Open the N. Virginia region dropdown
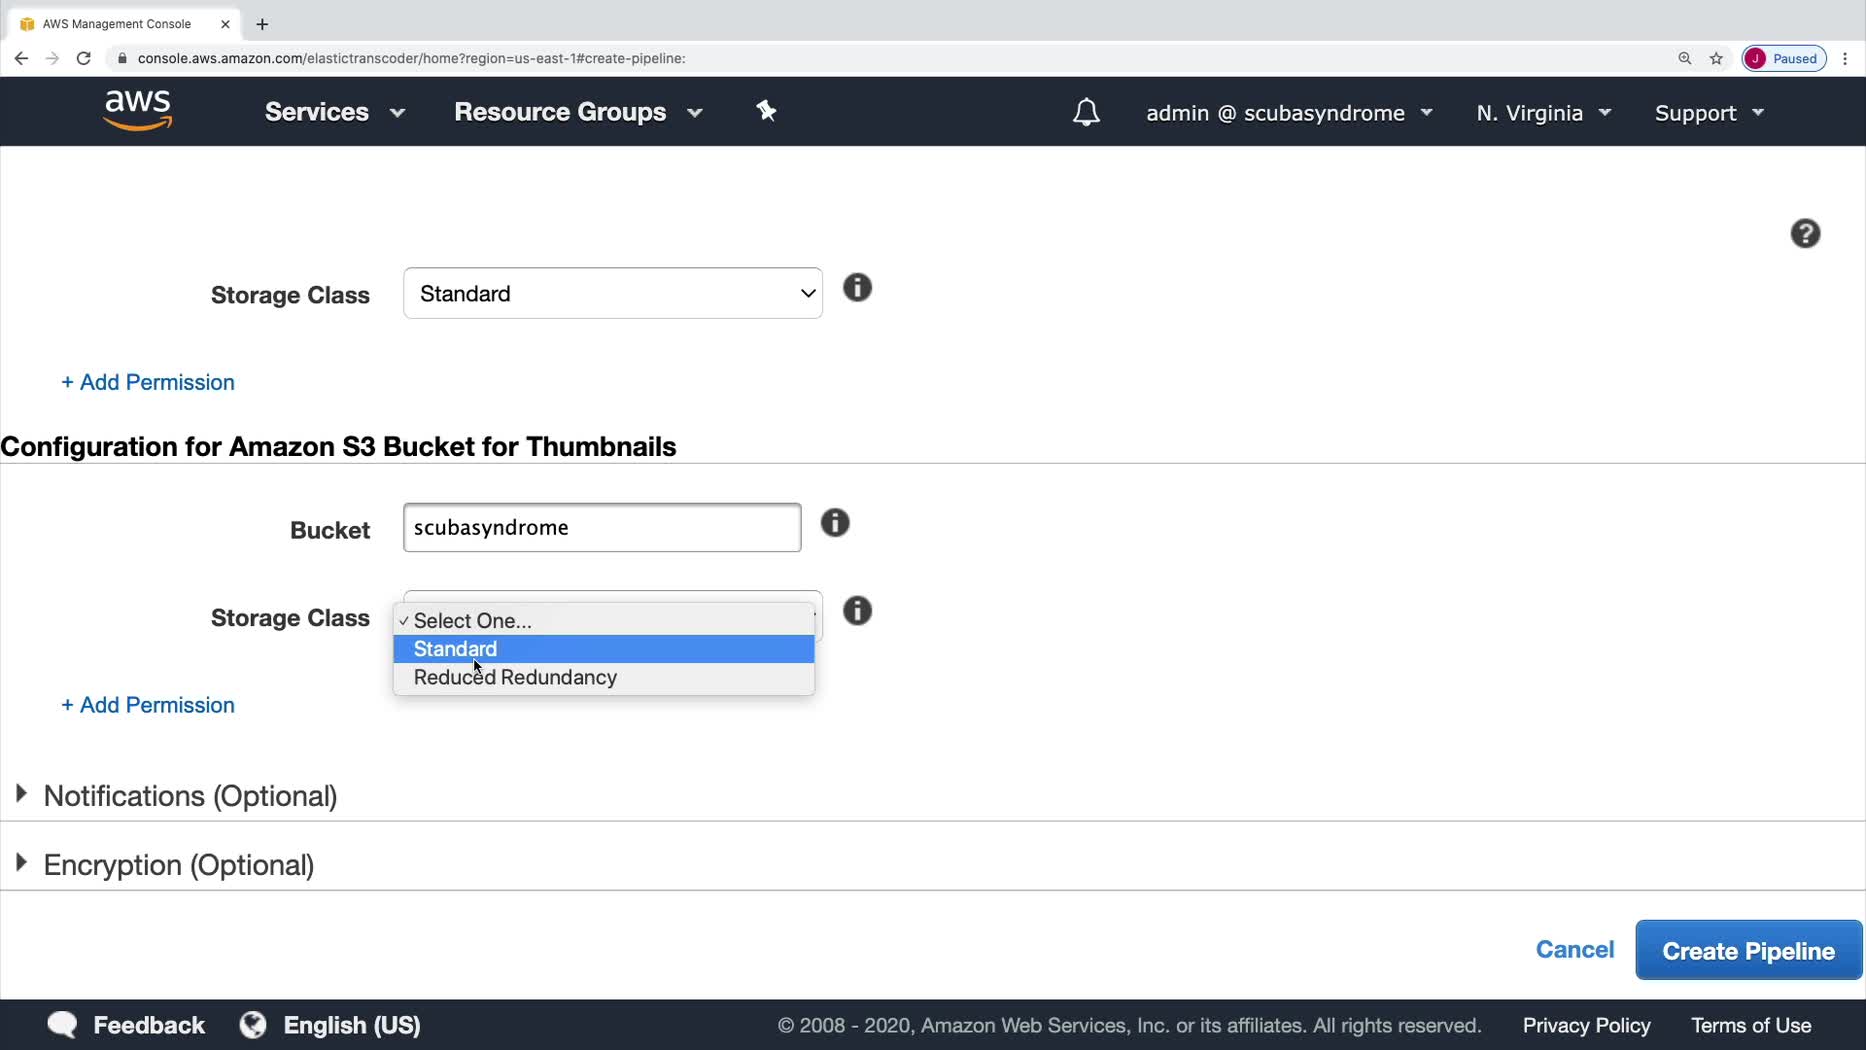1866x1050 pixels. 1543,113
